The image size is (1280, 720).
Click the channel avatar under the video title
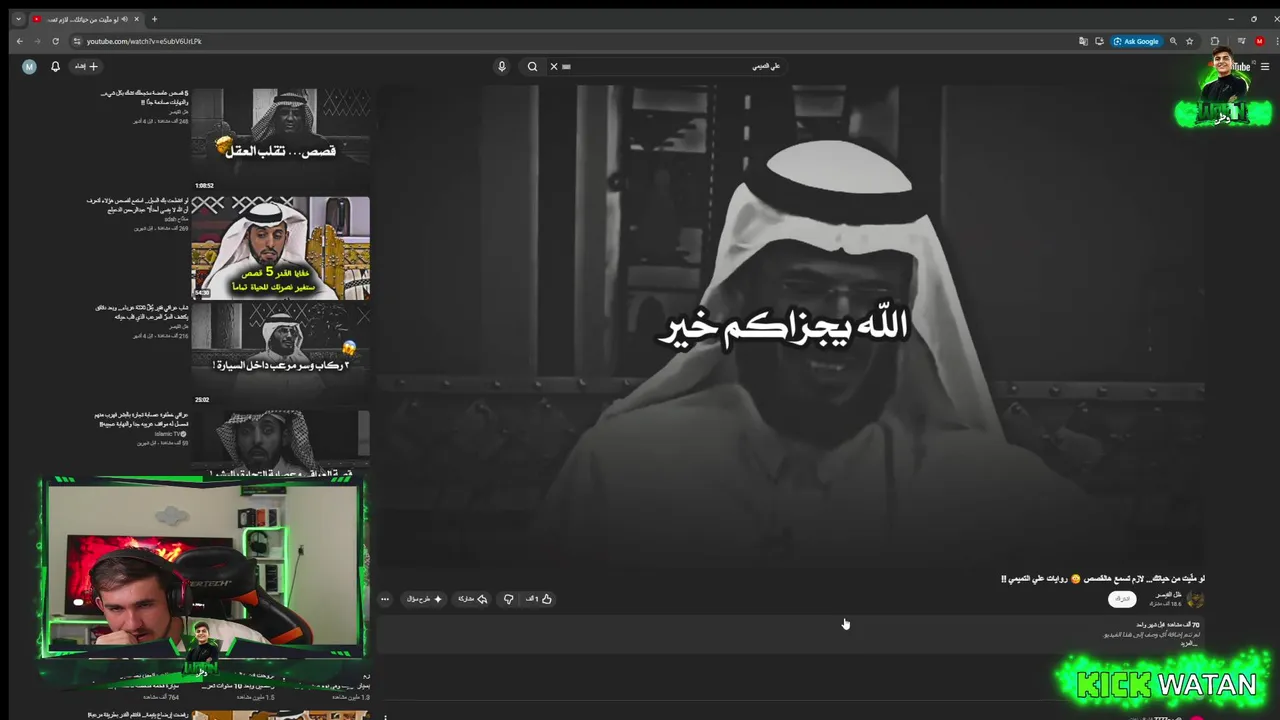(1195, 599)
